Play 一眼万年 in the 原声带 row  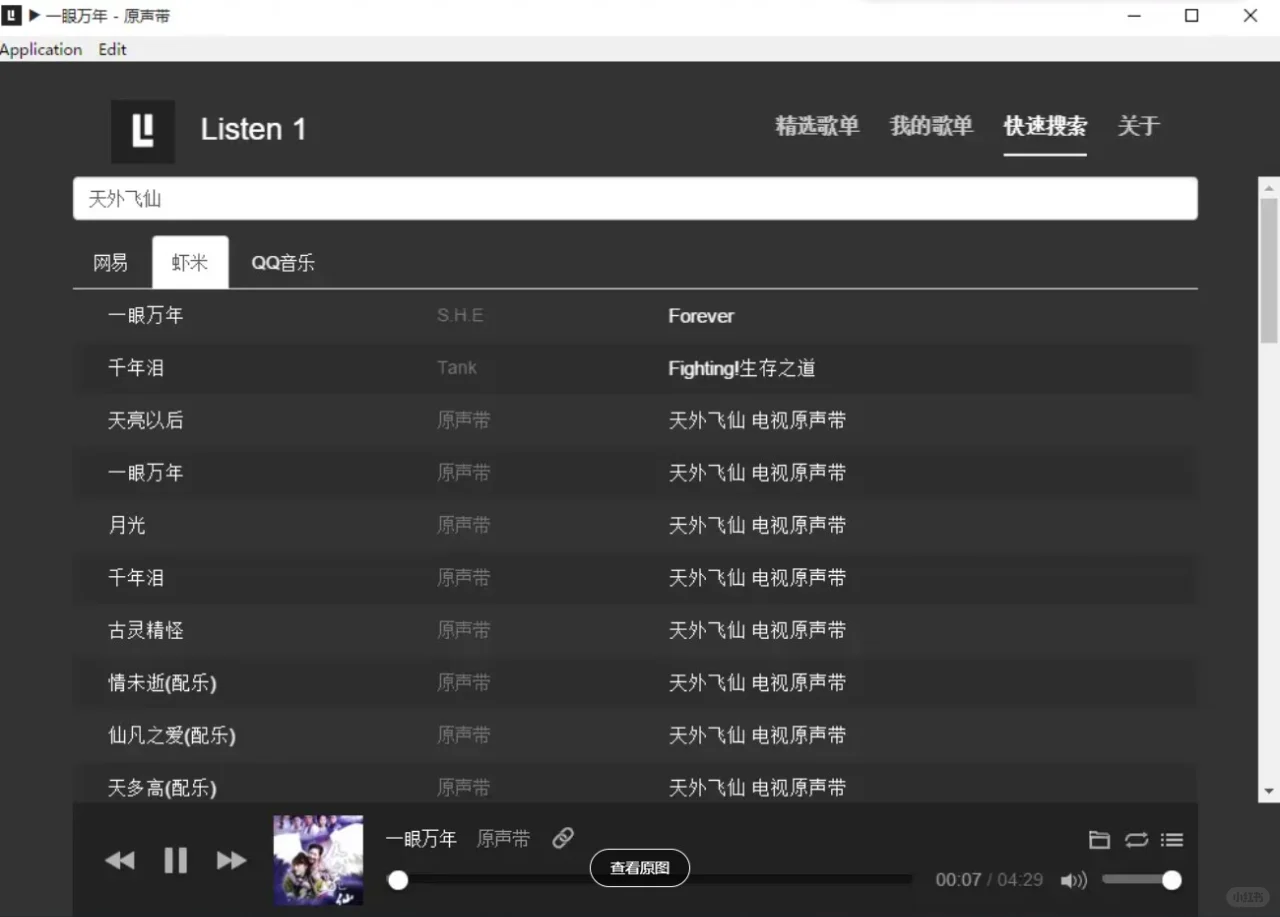[146, 473]
